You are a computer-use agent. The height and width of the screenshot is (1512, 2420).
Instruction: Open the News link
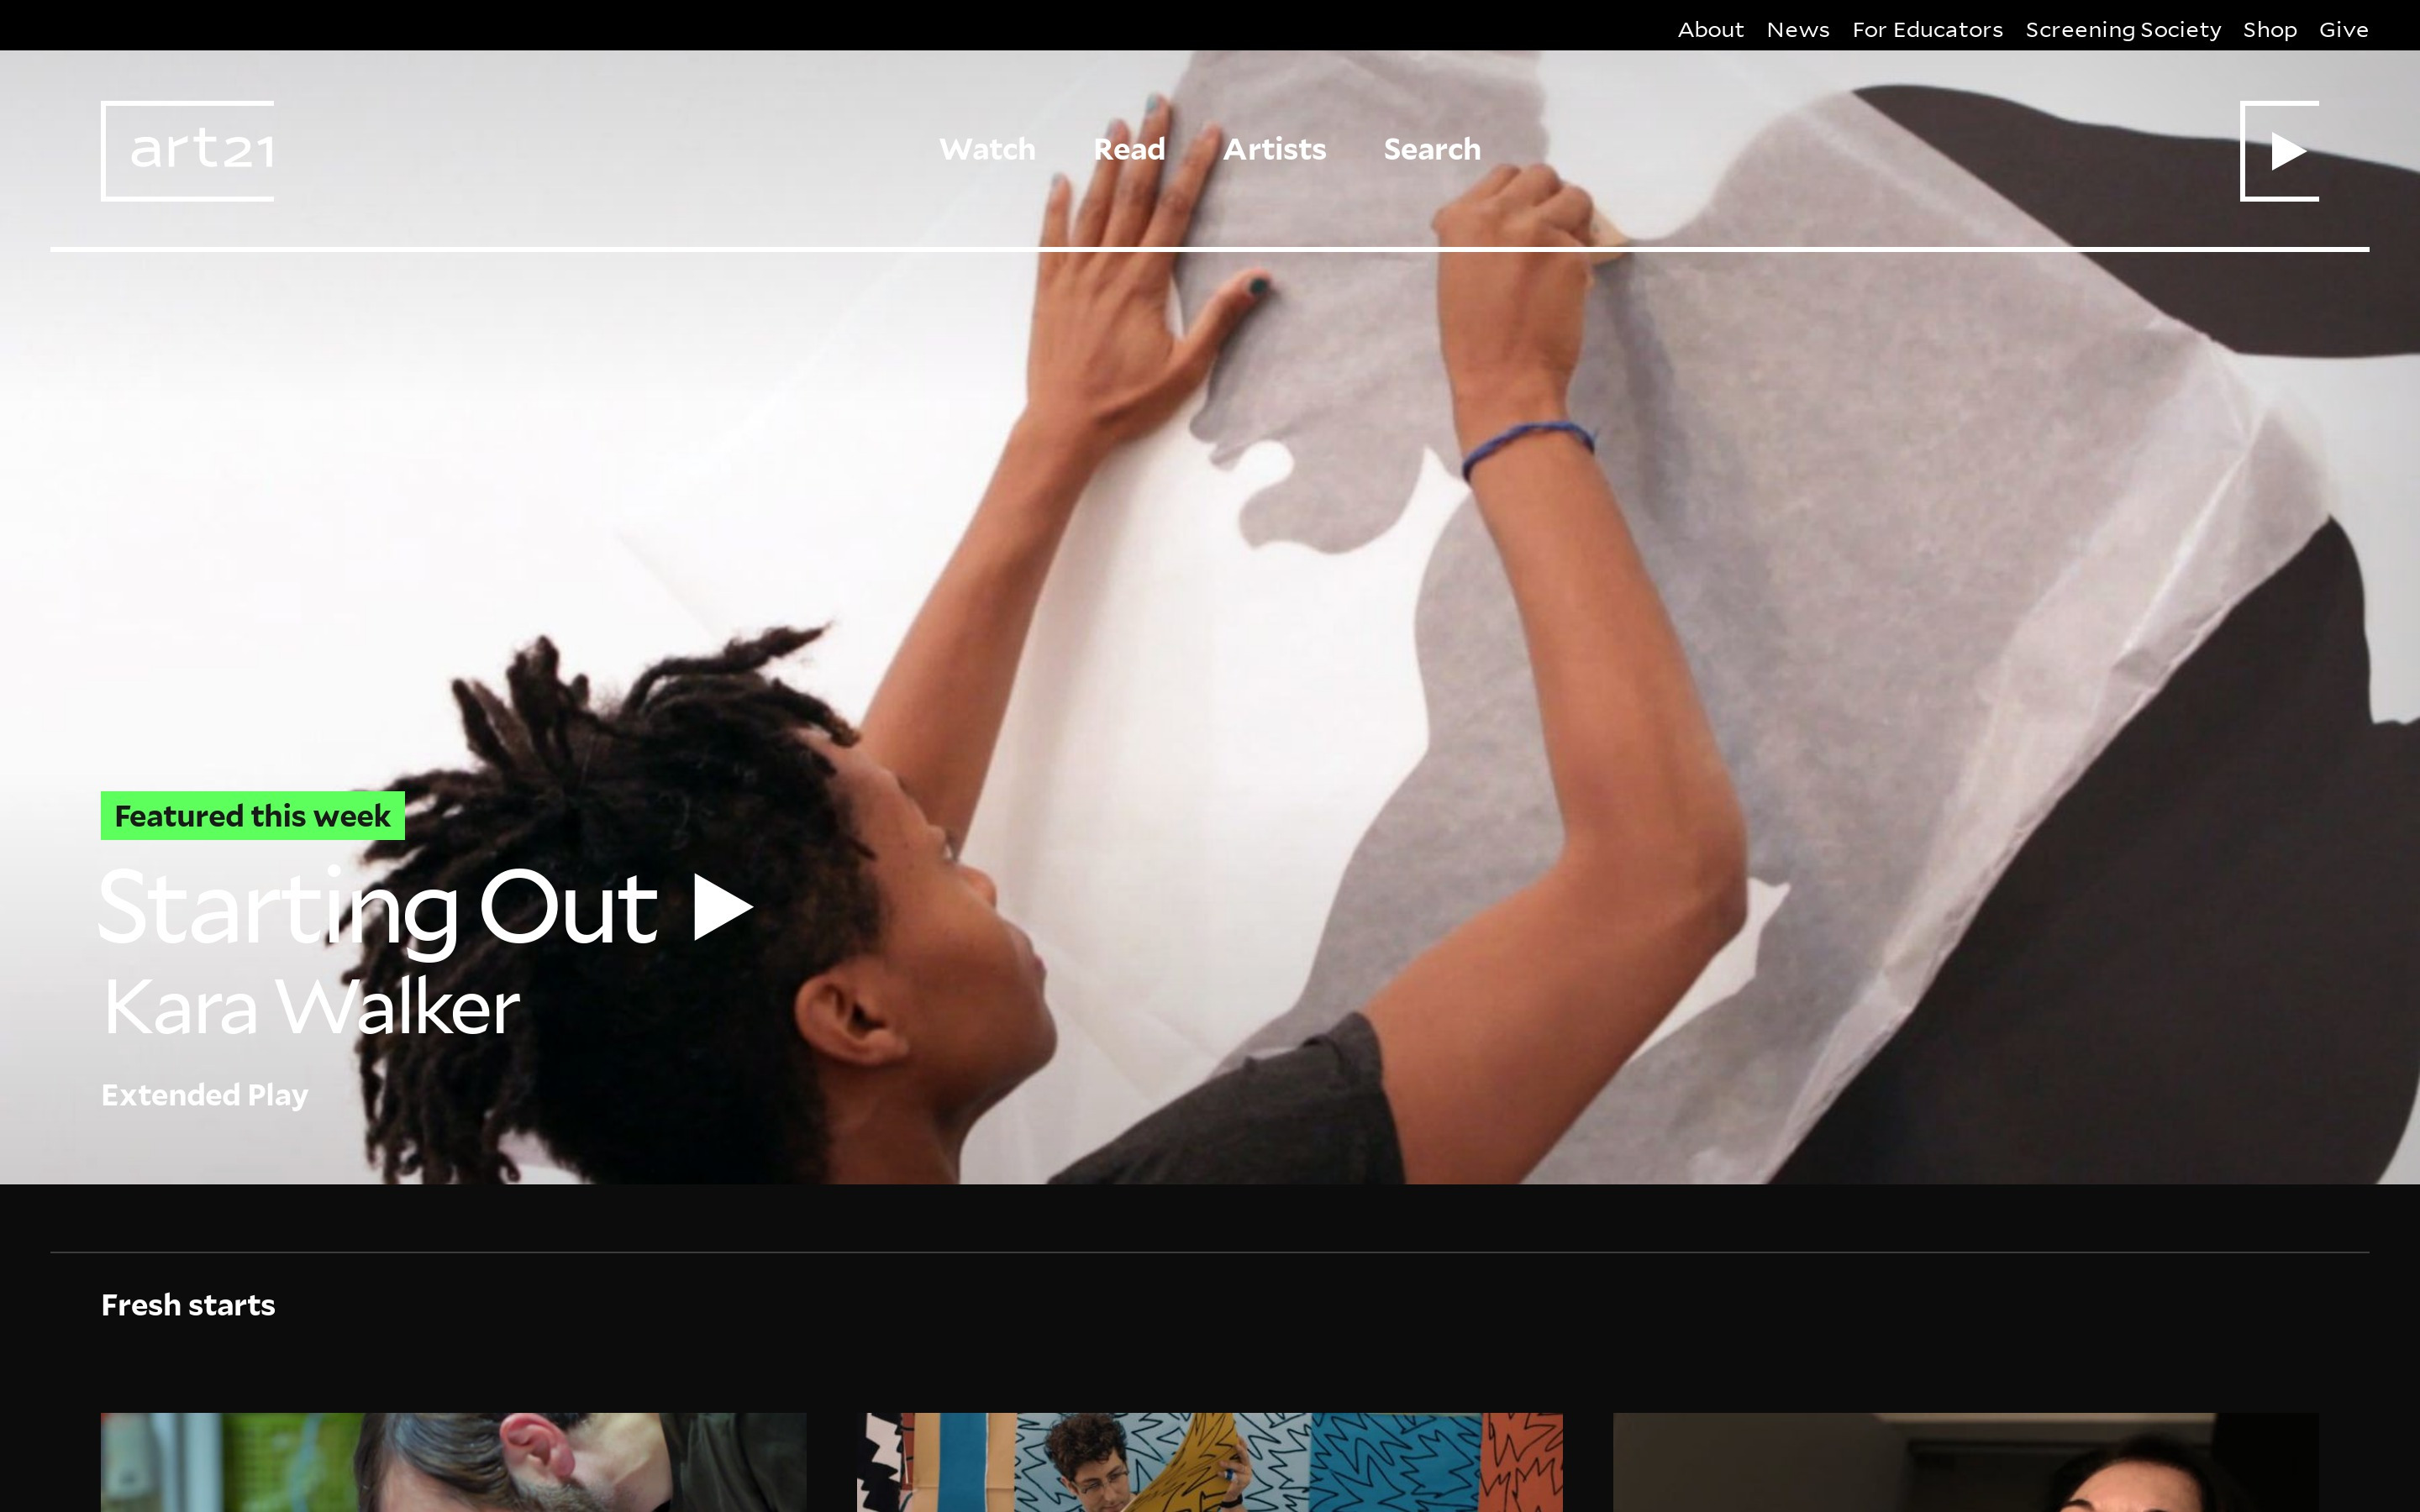click(x=1797, y=30)
